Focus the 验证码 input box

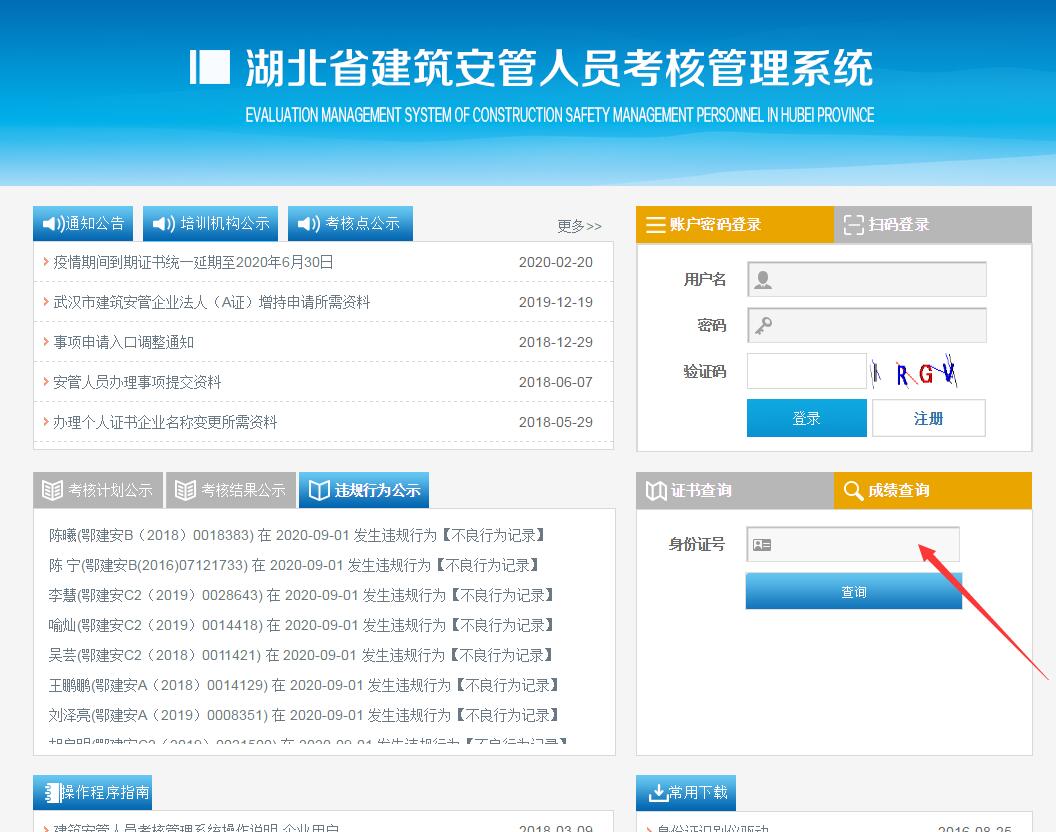click(x=807, y=371)
